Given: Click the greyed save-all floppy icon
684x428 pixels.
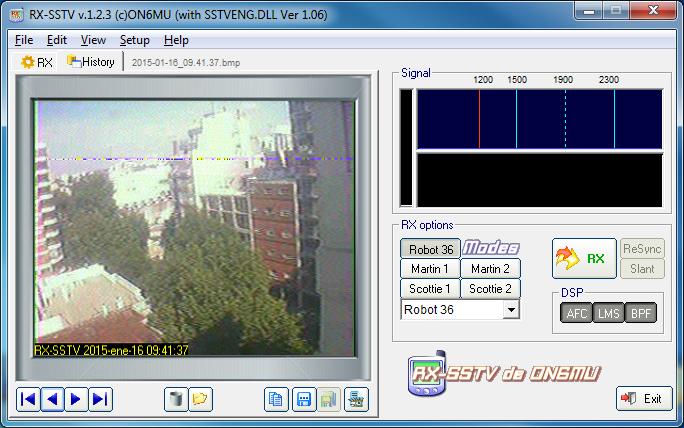Looking at the screenshot, I should point(328,399).
